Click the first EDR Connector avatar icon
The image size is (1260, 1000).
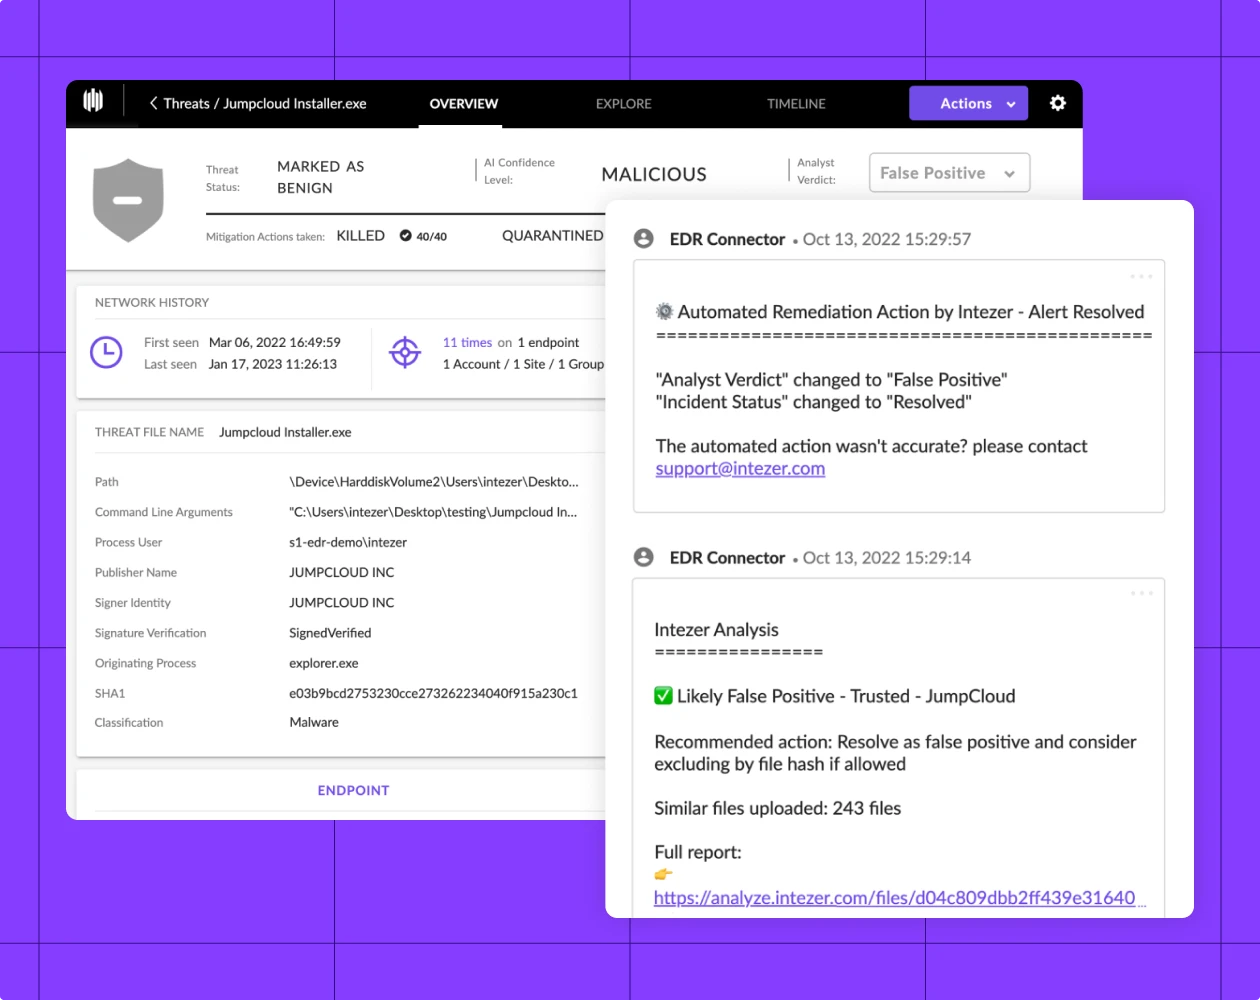pos(644,239)
